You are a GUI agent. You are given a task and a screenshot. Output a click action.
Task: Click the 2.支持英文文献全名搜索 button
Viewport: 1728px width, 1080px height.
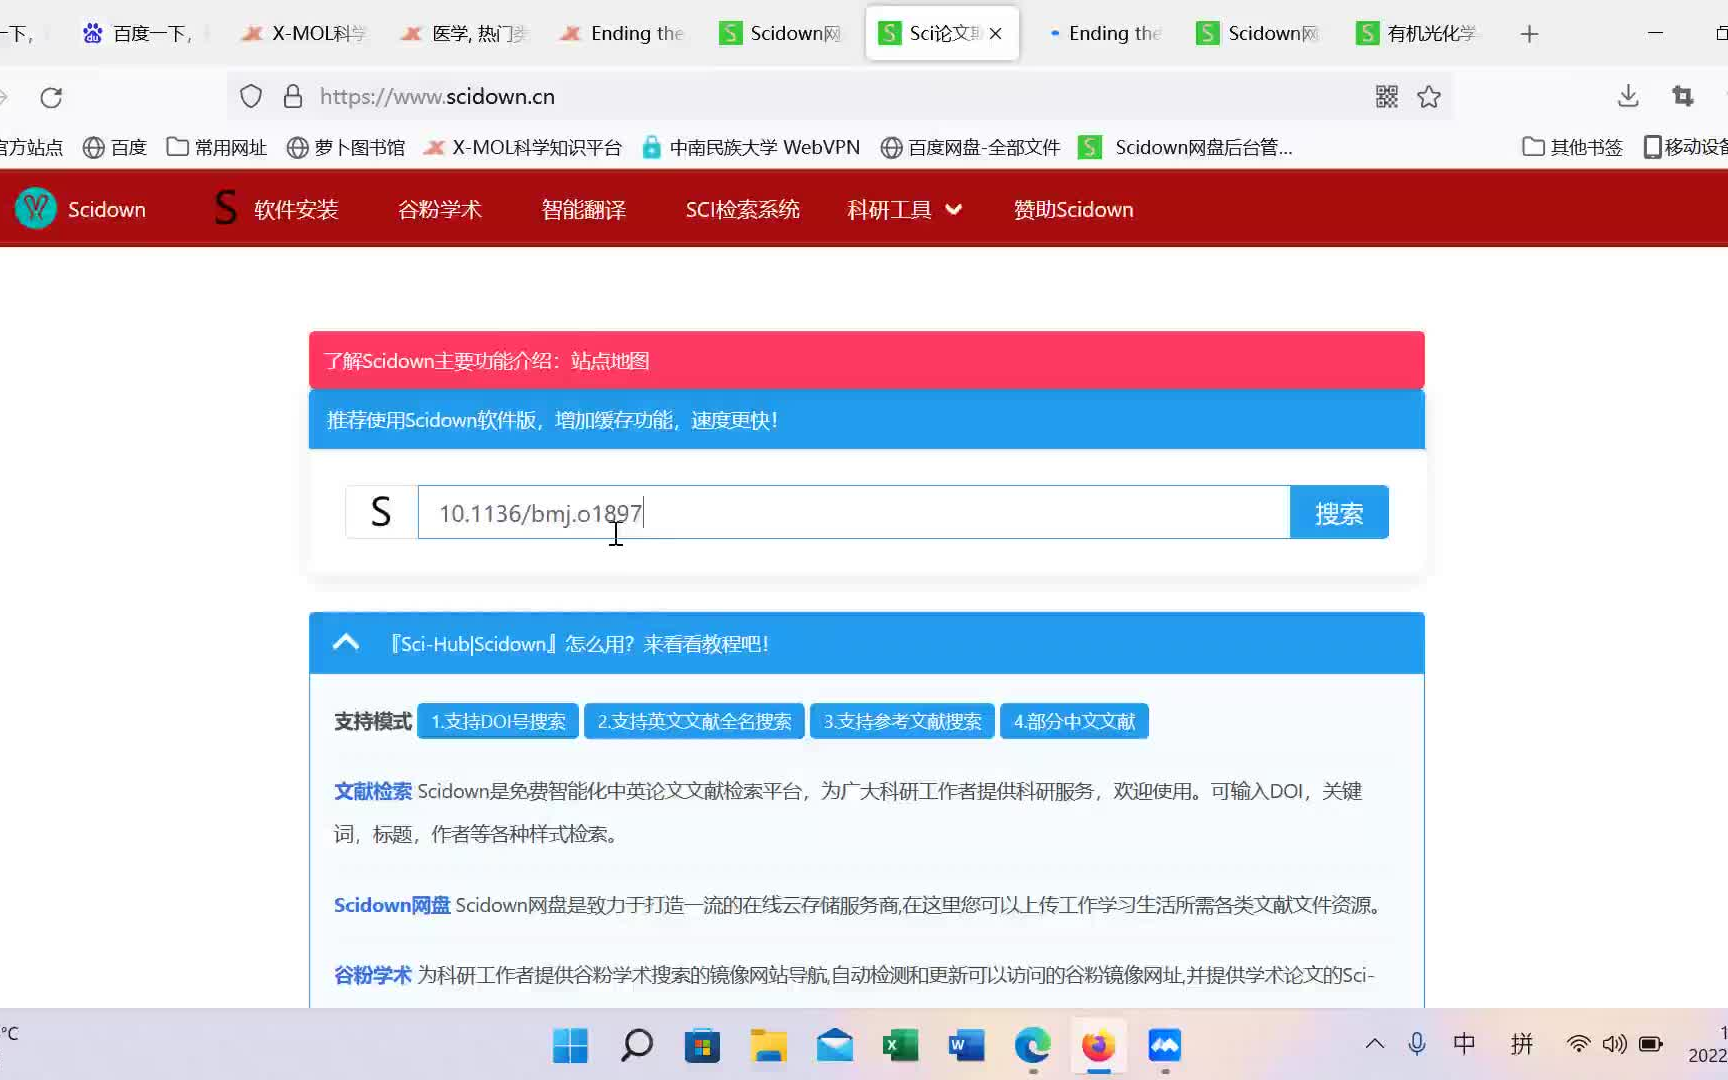pos(694,721)
